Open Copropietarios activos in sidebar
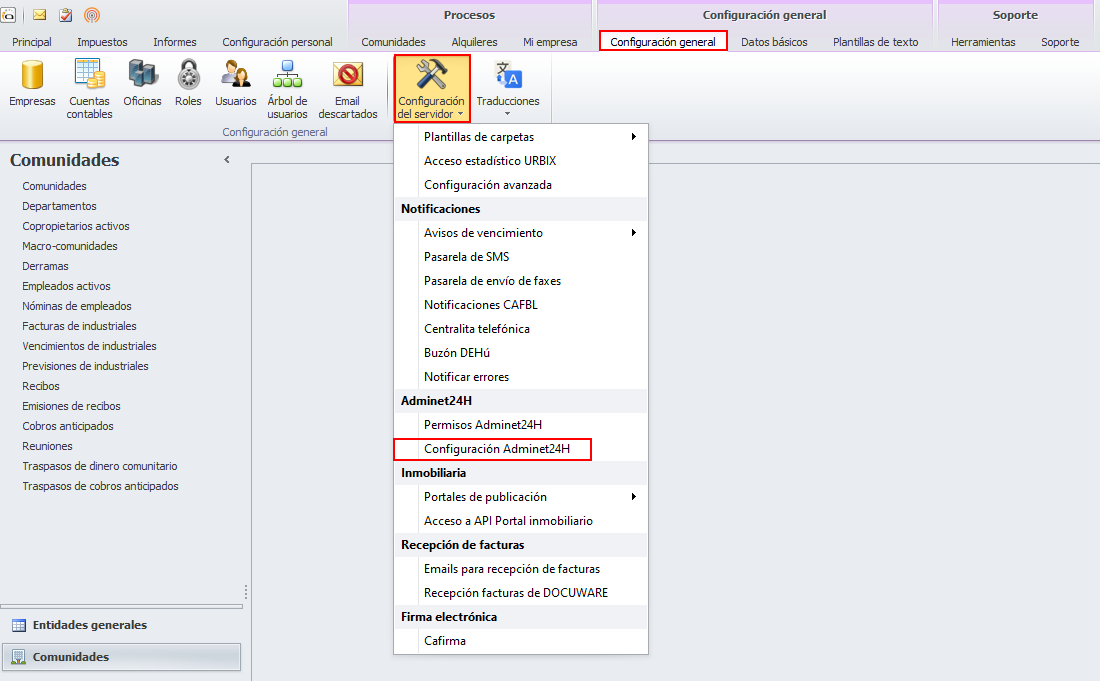The width and height of the screenshot is (1100, 681). click(76, 226)
